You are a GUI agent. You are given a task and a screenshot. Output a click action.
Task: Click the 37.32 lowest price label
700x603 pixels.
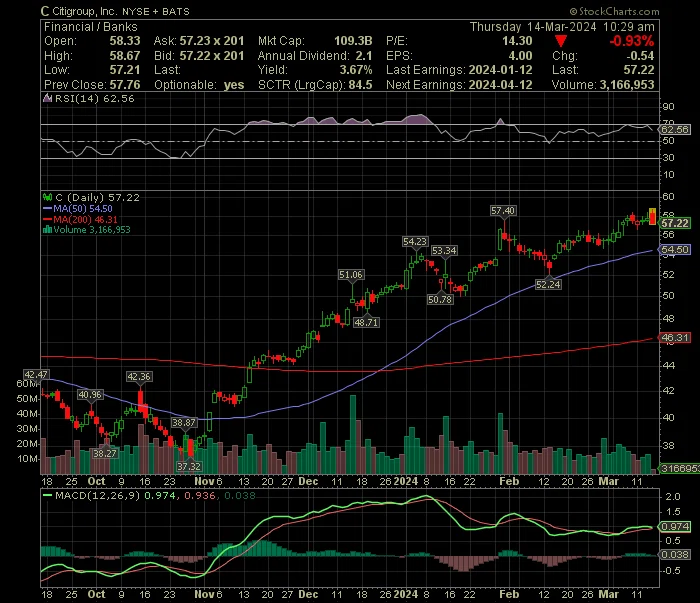189,466
